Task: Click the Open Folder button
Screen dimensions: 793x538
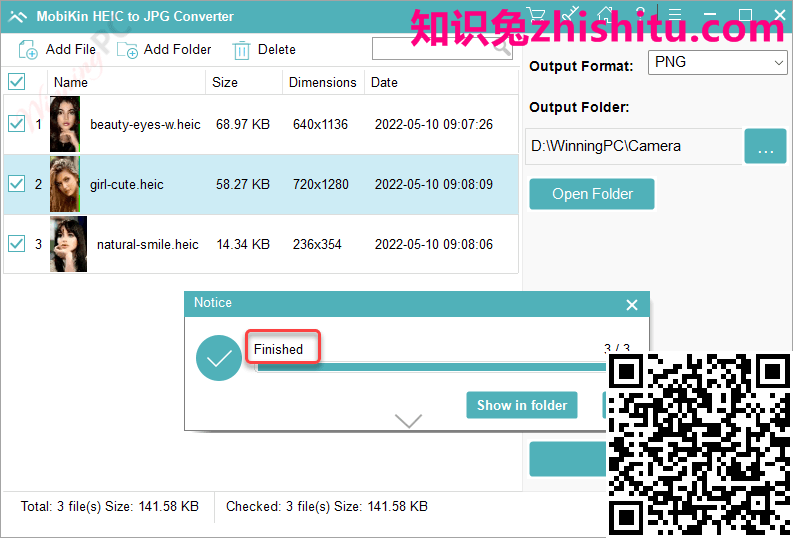Action: click(x=592, y=194)
